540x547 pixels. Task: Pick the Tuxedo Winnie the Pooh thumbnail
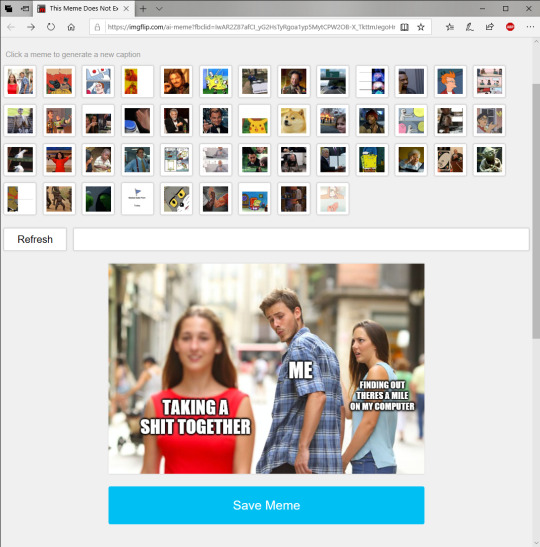point(20,198)
